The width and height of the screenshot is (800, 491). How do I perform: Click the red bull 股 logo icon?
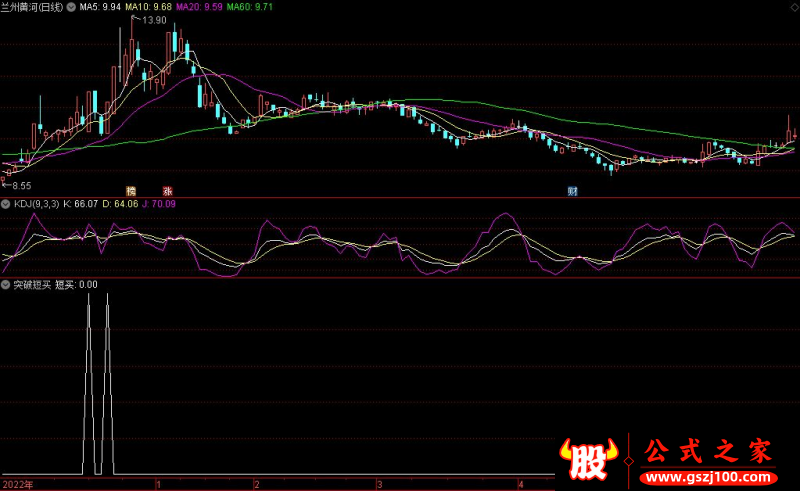(590, 458)
